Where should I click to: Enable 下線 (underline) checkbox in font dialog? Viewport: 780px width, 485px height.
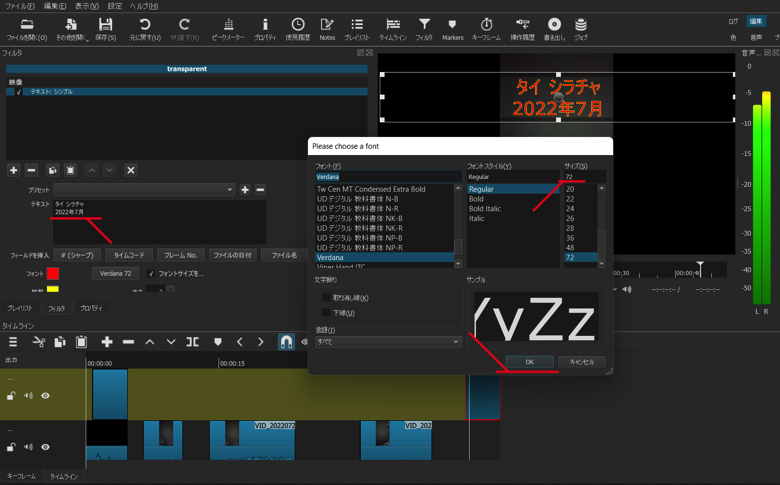click(326, 312)
